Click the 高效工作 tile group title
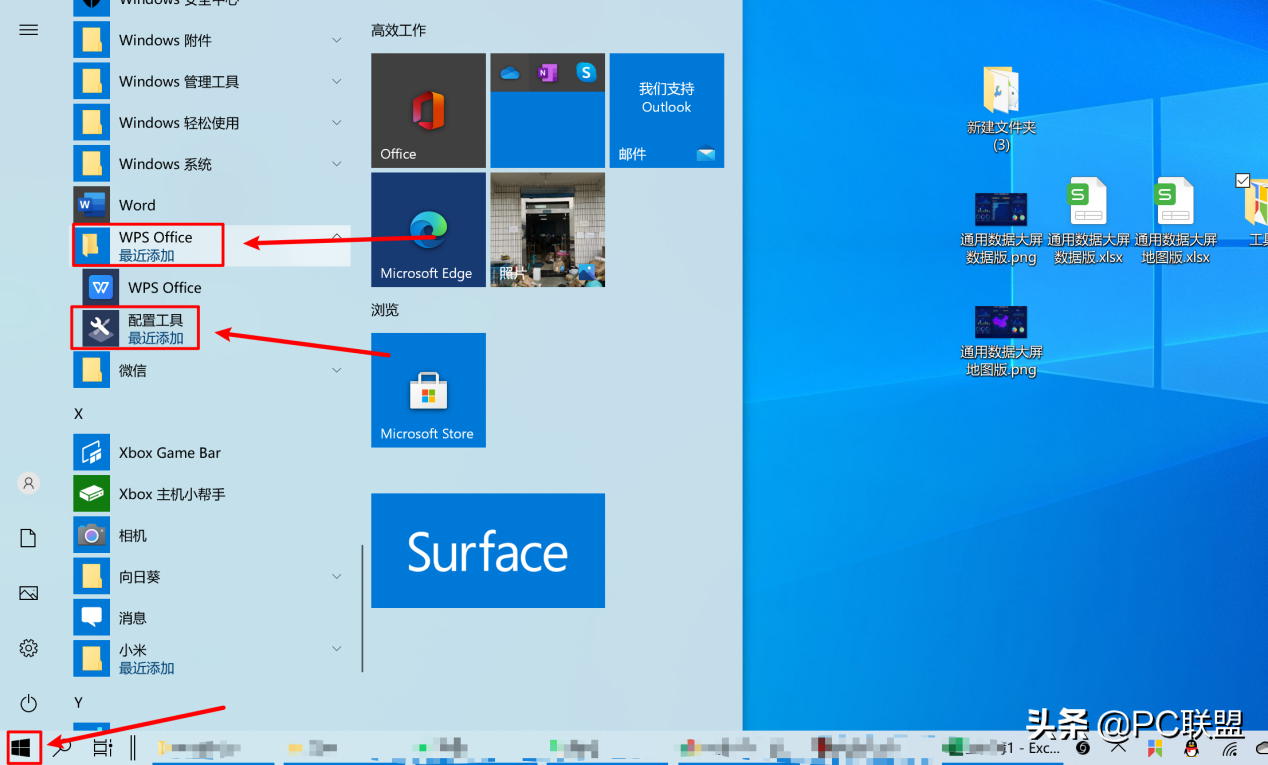1268x765 pixels. pos(398,30)
